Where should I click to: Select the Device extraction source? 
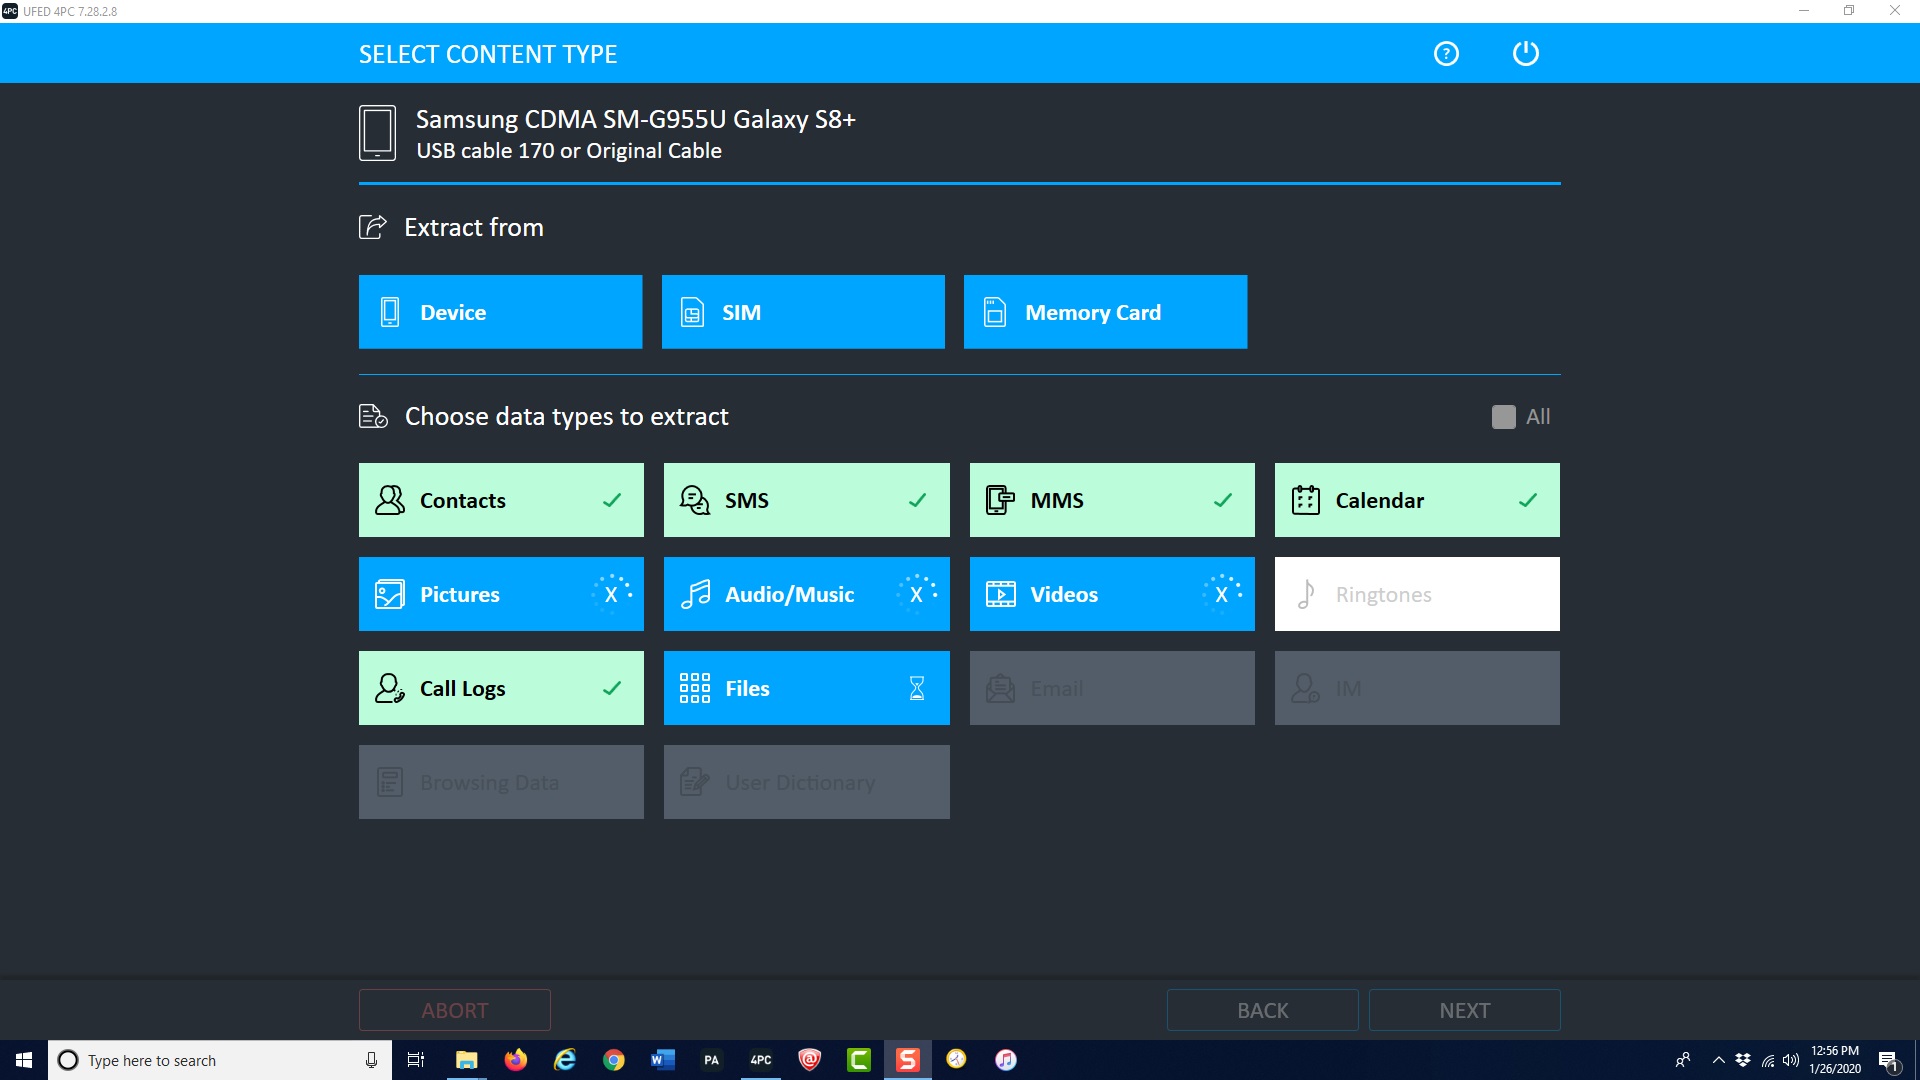pos(500,313)
